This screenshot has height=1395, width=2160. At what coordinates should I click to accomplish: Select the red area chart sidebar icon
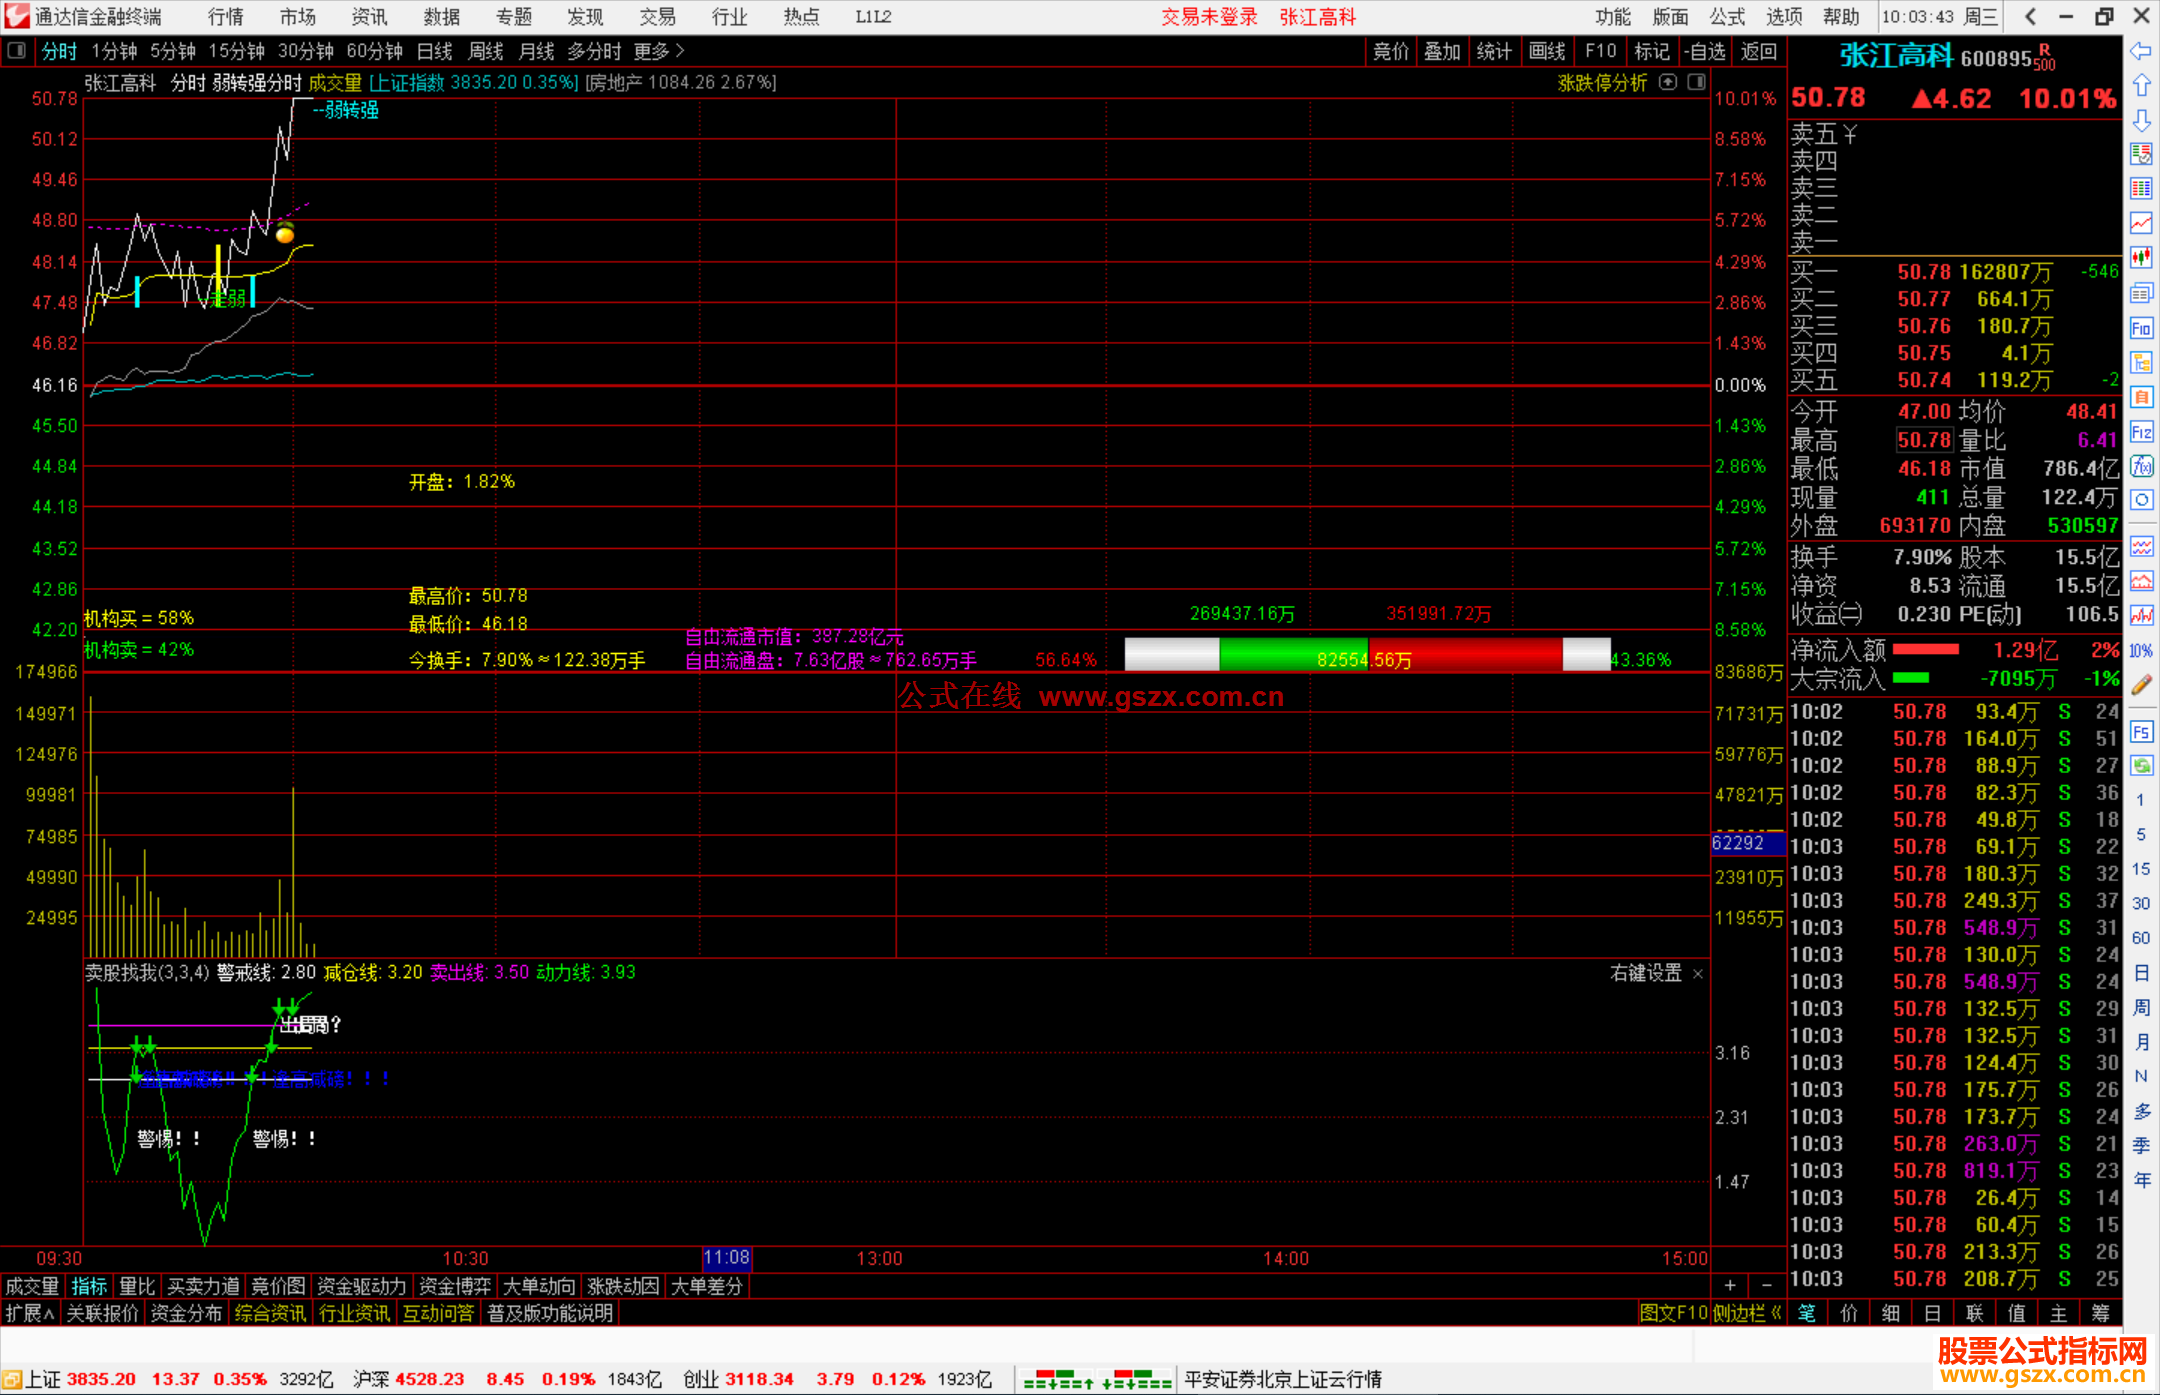[x=2141, y=581]
